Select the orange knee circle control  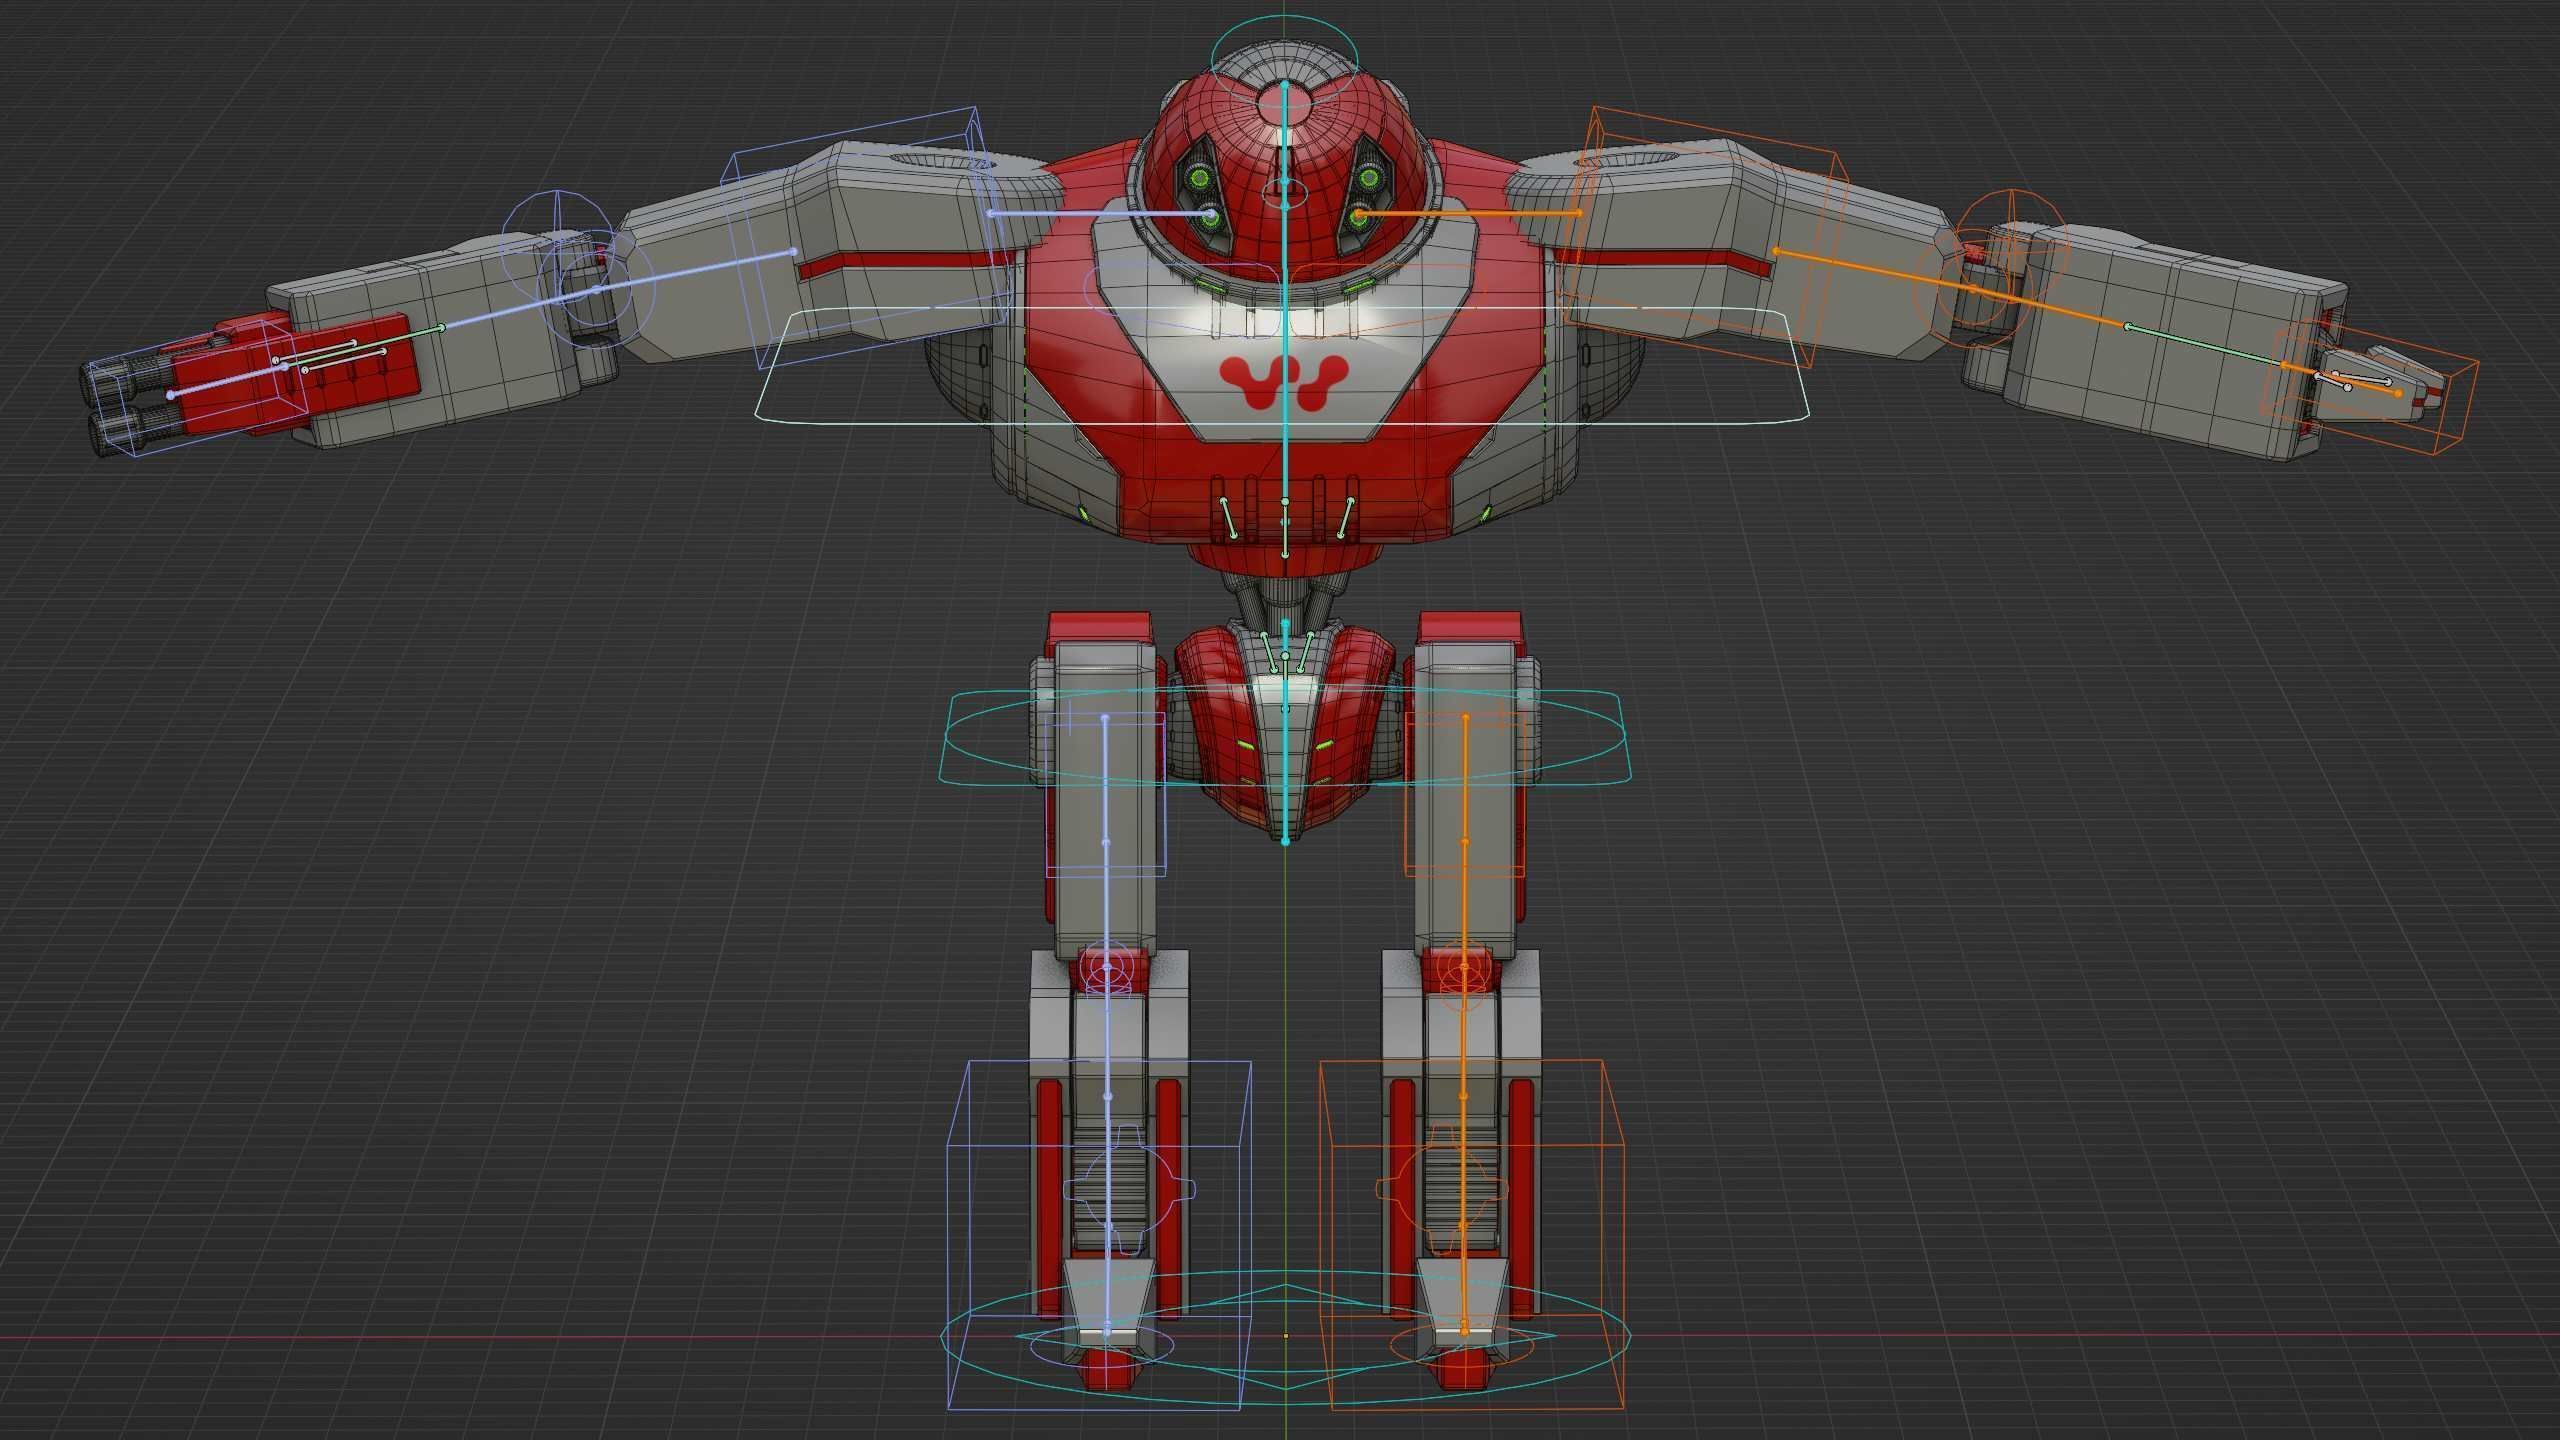point(1463,969)
